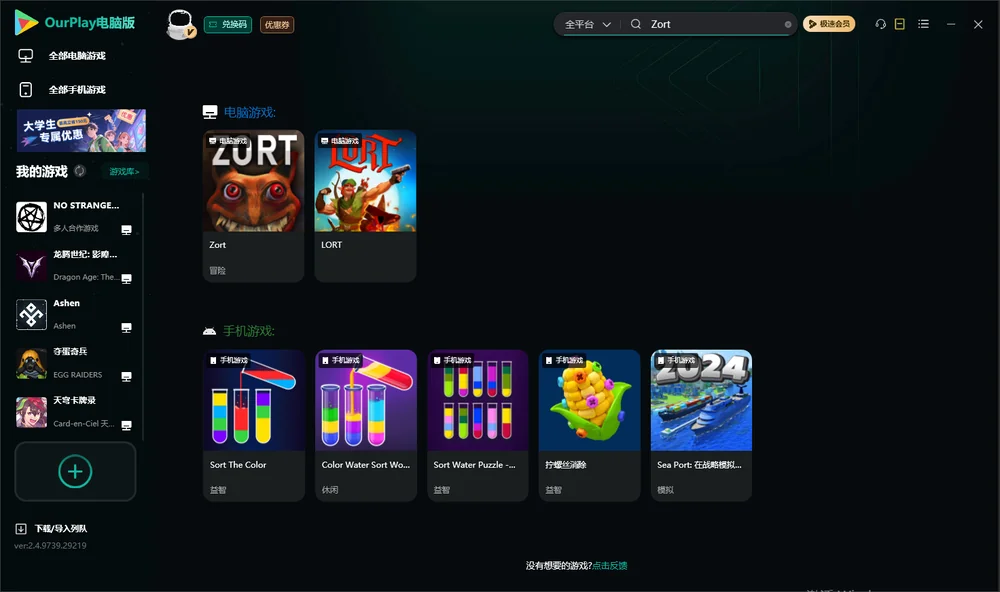Select 全部电脑游戏 in the sidebar
Viewport: 1000px width, 592px height.
(x=77, y=56)
